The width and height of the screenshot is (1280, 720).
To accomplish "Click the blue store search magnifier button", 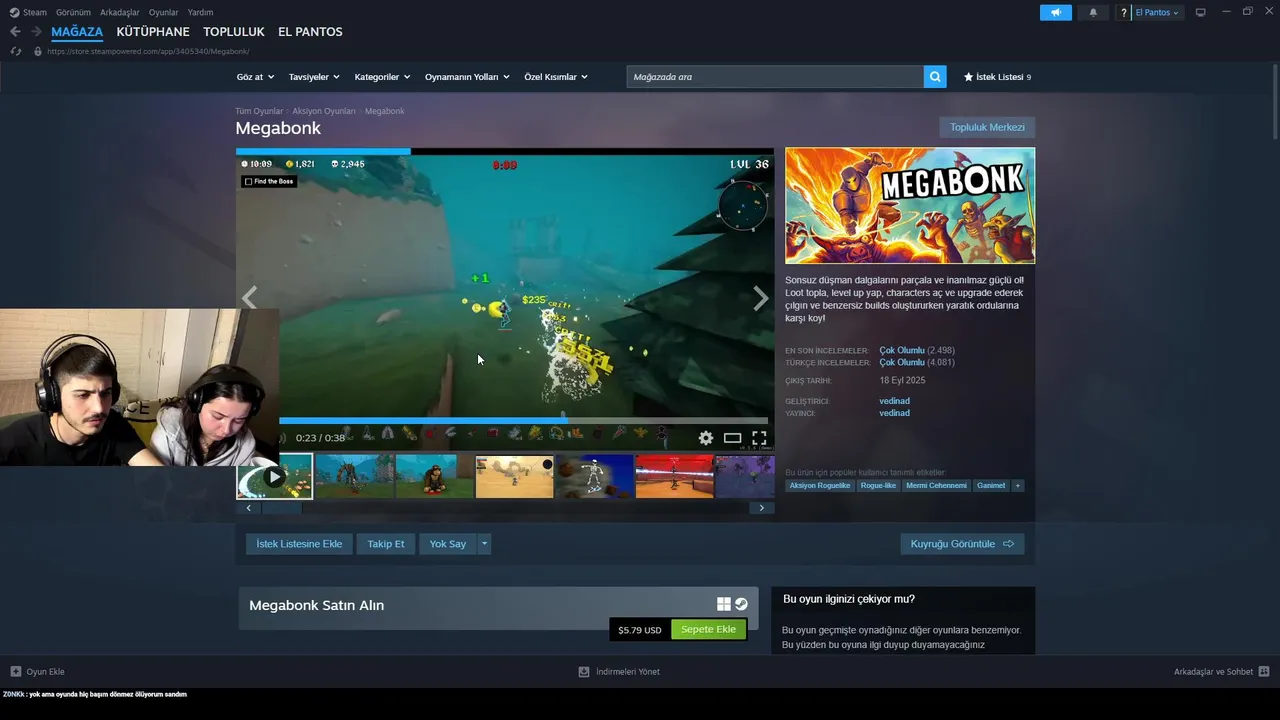I will point(935,77).
